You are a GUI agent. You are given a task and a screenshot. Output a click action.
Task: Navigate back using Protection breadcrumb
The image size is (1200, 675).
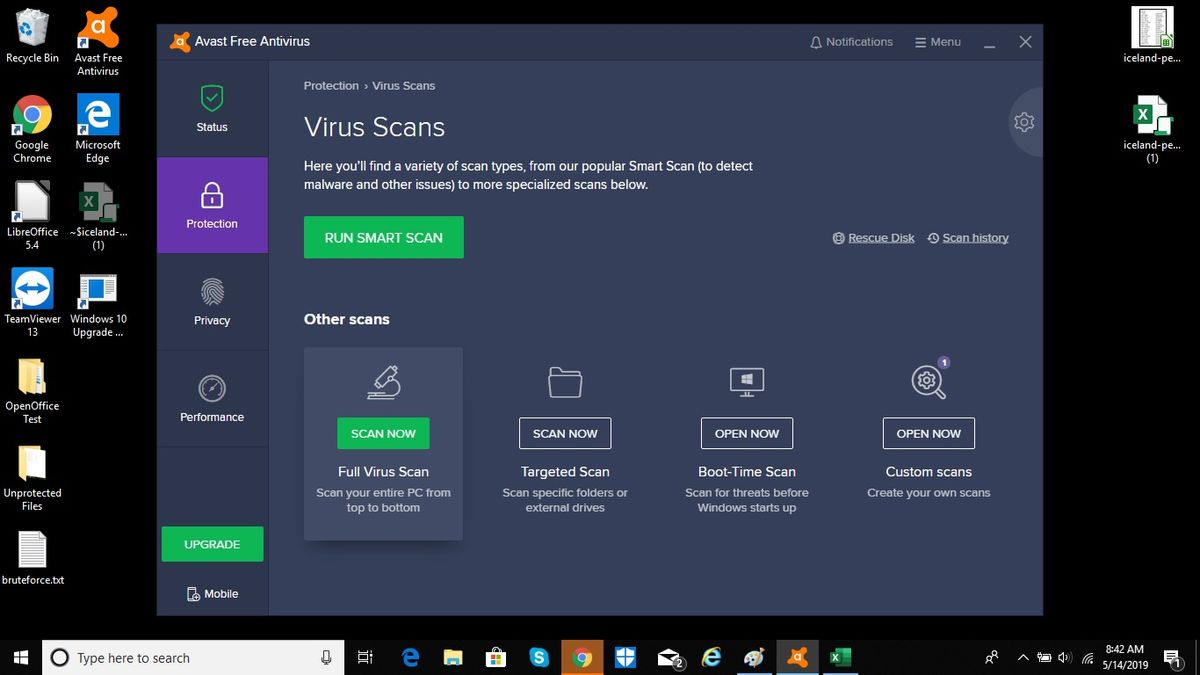331,85
